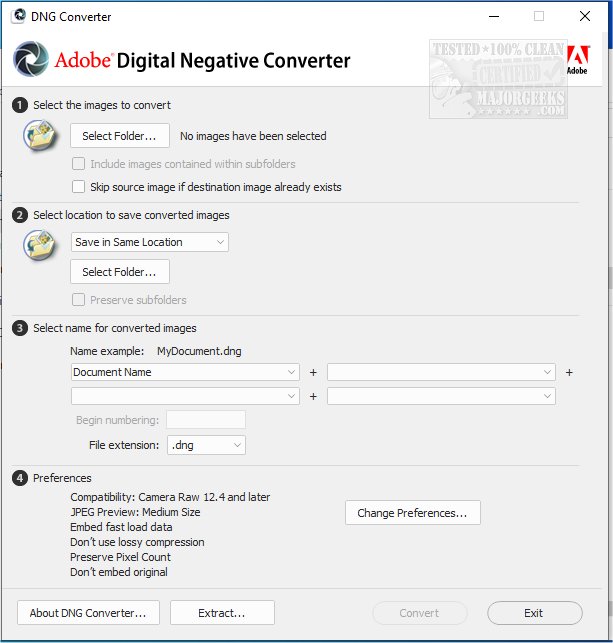Toggle the Preserve subfolders checkbox
613x643 pixels.
tap(79, 299)
